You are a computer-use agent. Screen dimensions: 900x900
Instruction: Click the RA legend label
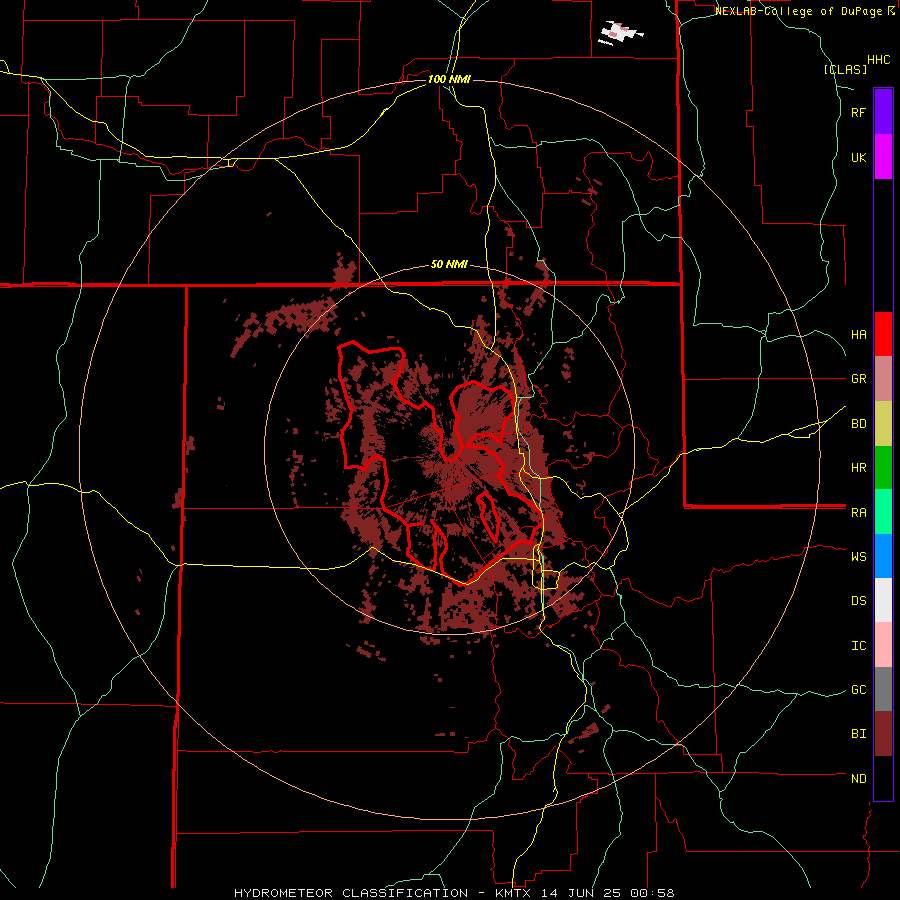click(858, 513)
